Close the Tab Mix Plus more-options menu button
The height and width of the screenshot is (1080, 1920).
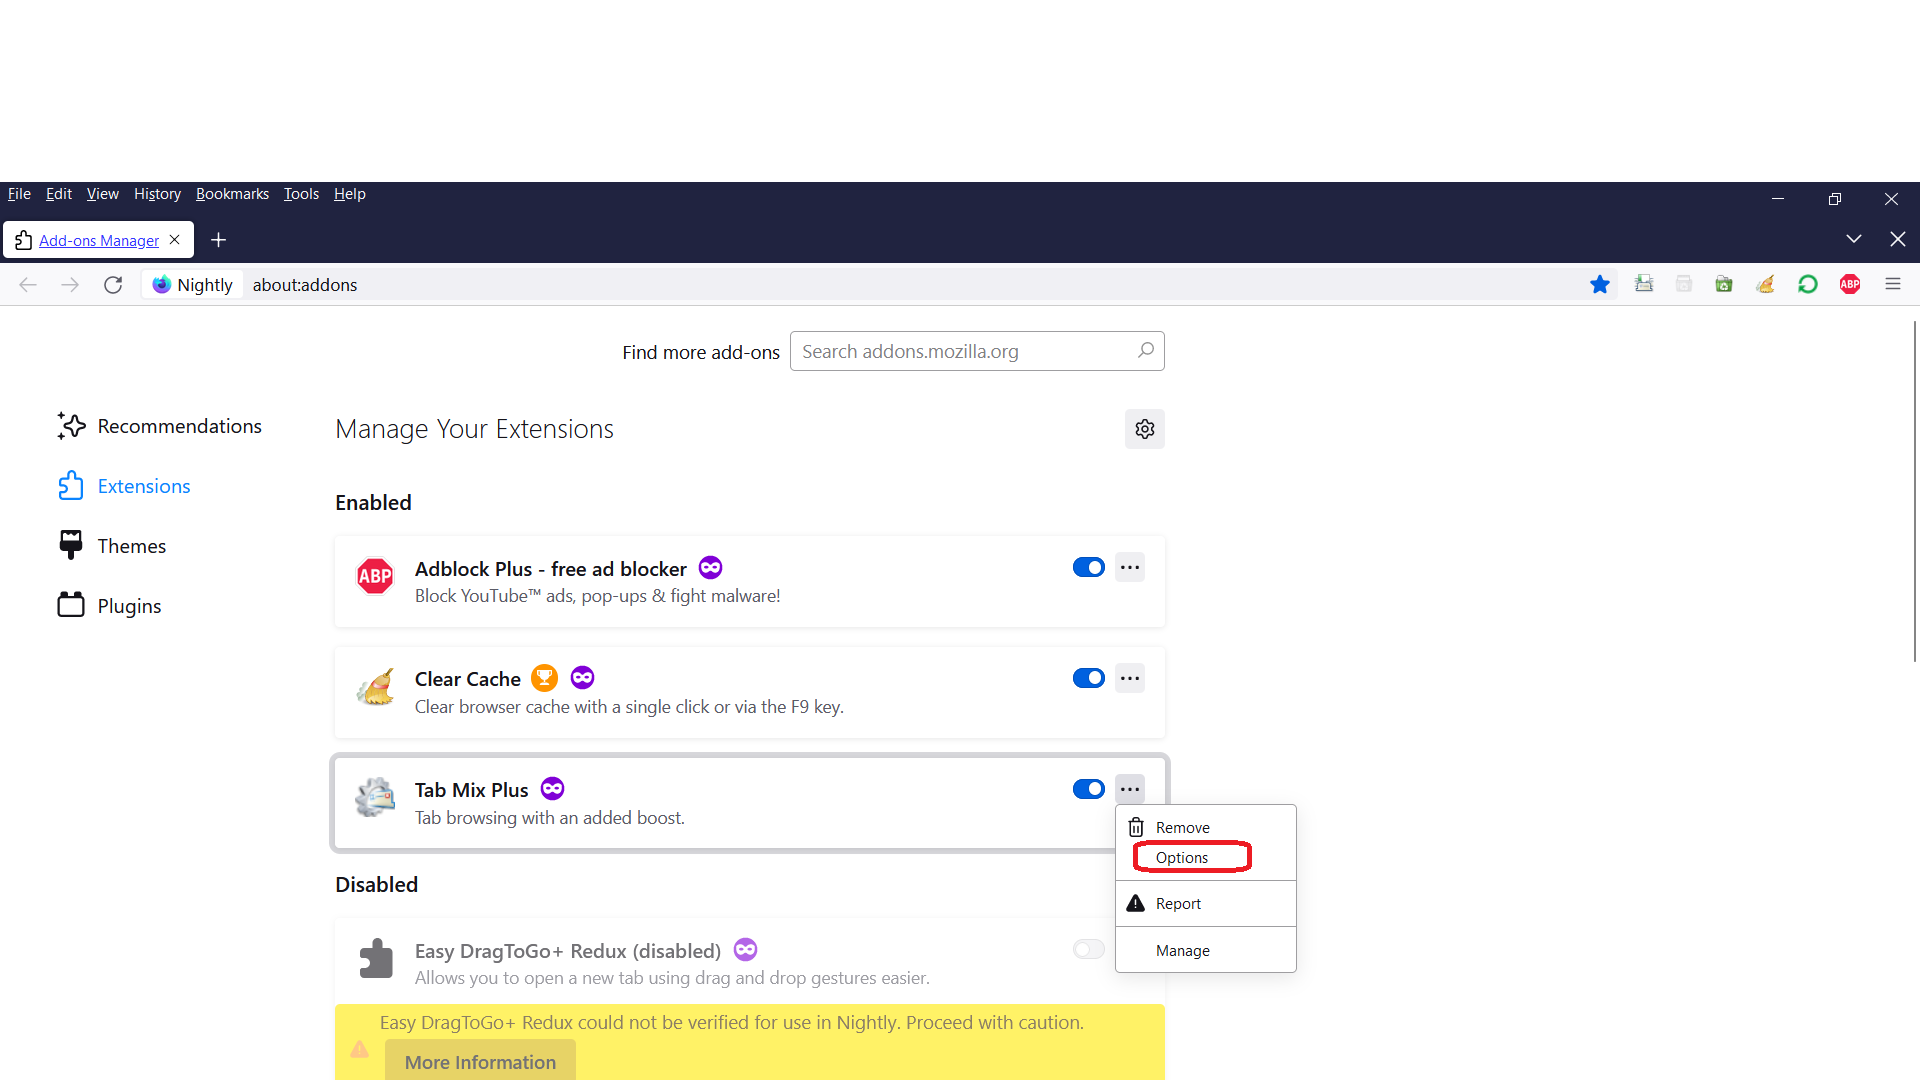click(x=1130, y=790)
